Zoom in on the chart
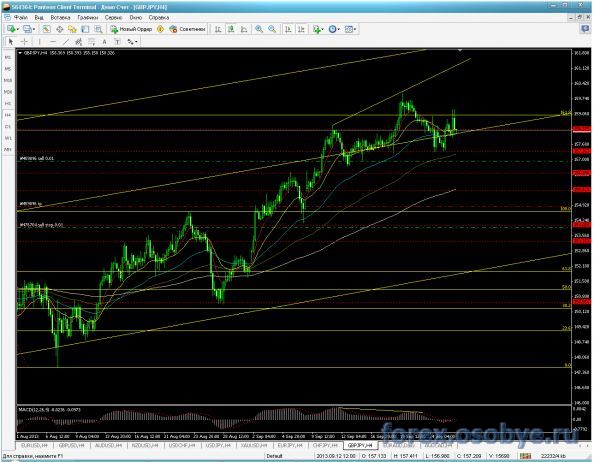Viewport: 594px width, 462px height. 259,29
